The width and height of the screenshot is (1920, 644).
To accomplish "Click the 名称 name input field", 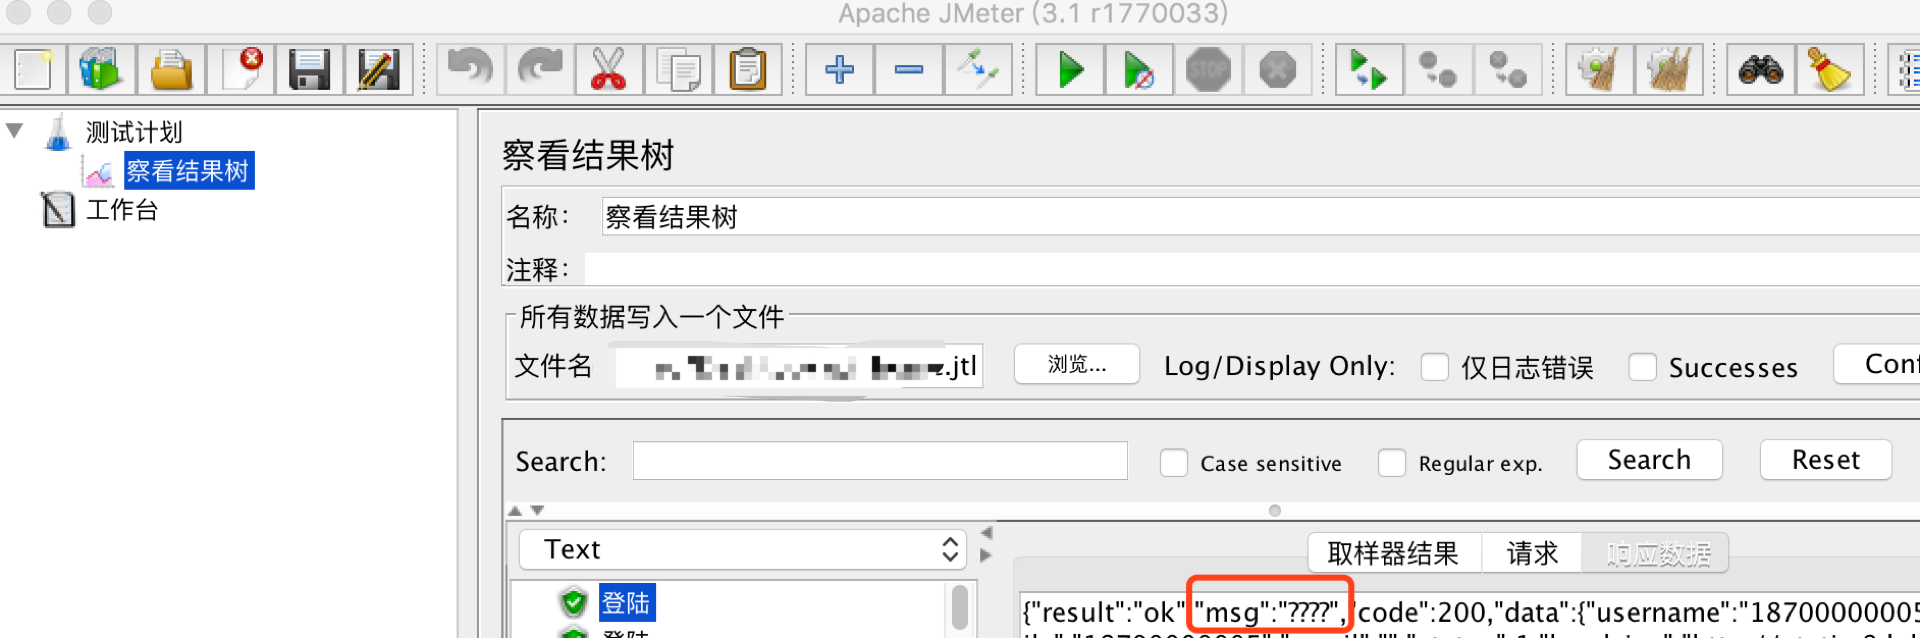I will click(1261, 217).
